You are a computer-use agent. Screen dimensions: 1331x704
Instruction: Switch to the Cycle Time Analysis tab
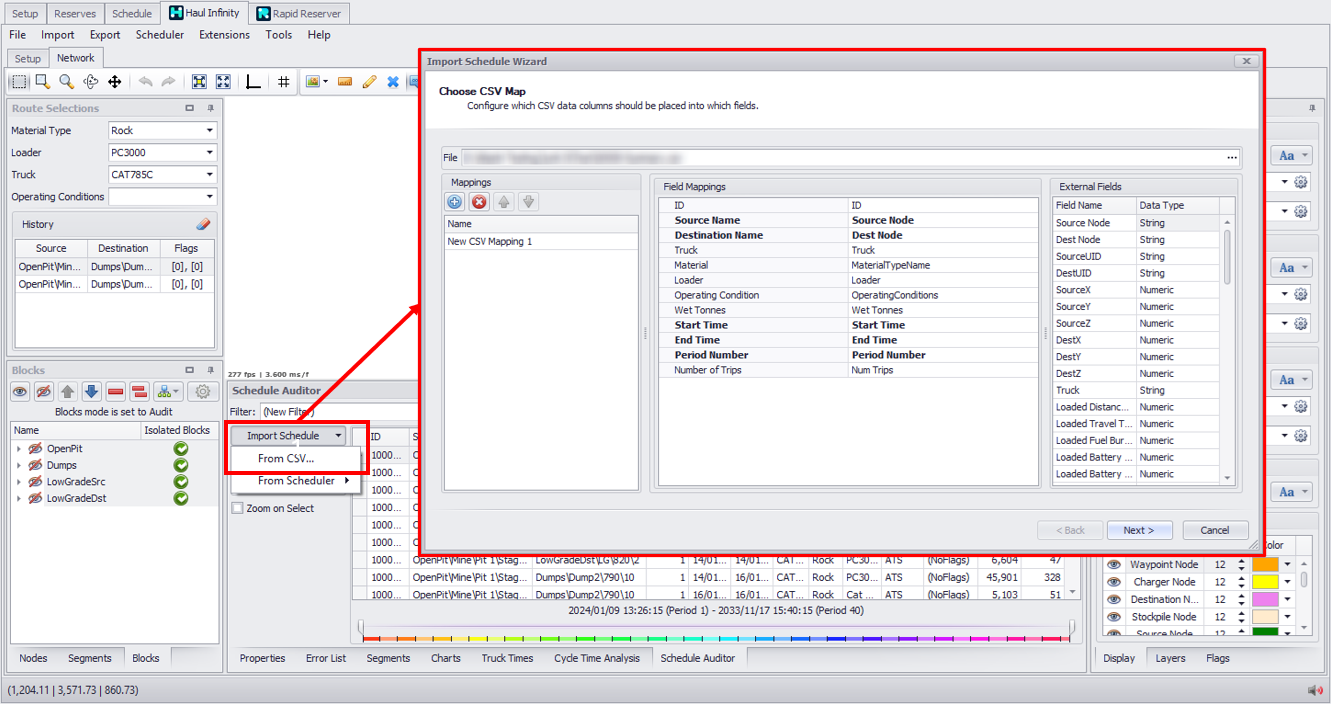[596, 658]
